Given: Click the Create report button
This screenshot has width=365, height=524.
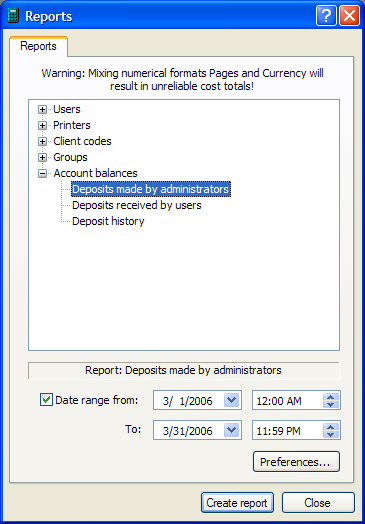Looking at the screenshot, I should 237,503.
